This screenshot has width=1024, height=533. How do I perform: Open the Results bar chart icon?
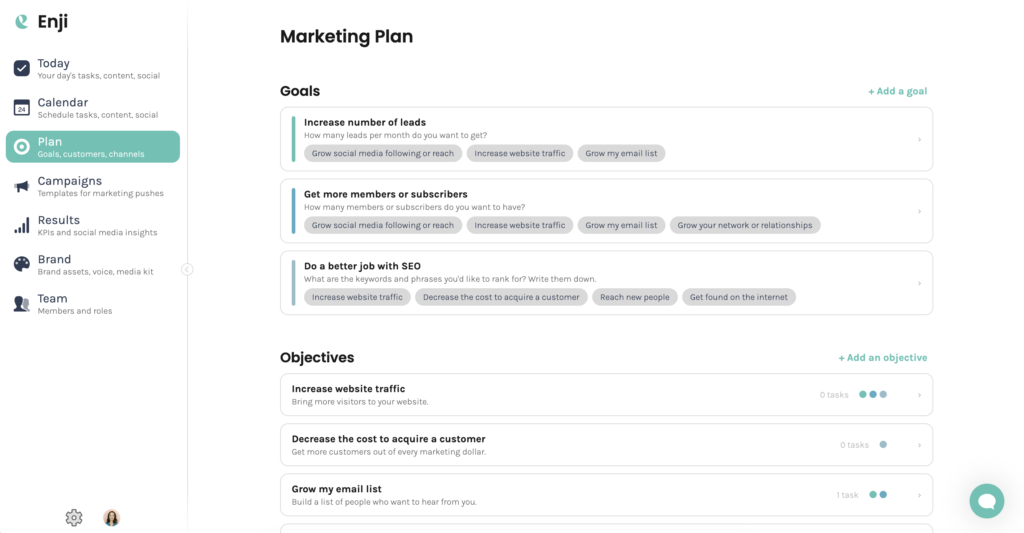(22, 226)
